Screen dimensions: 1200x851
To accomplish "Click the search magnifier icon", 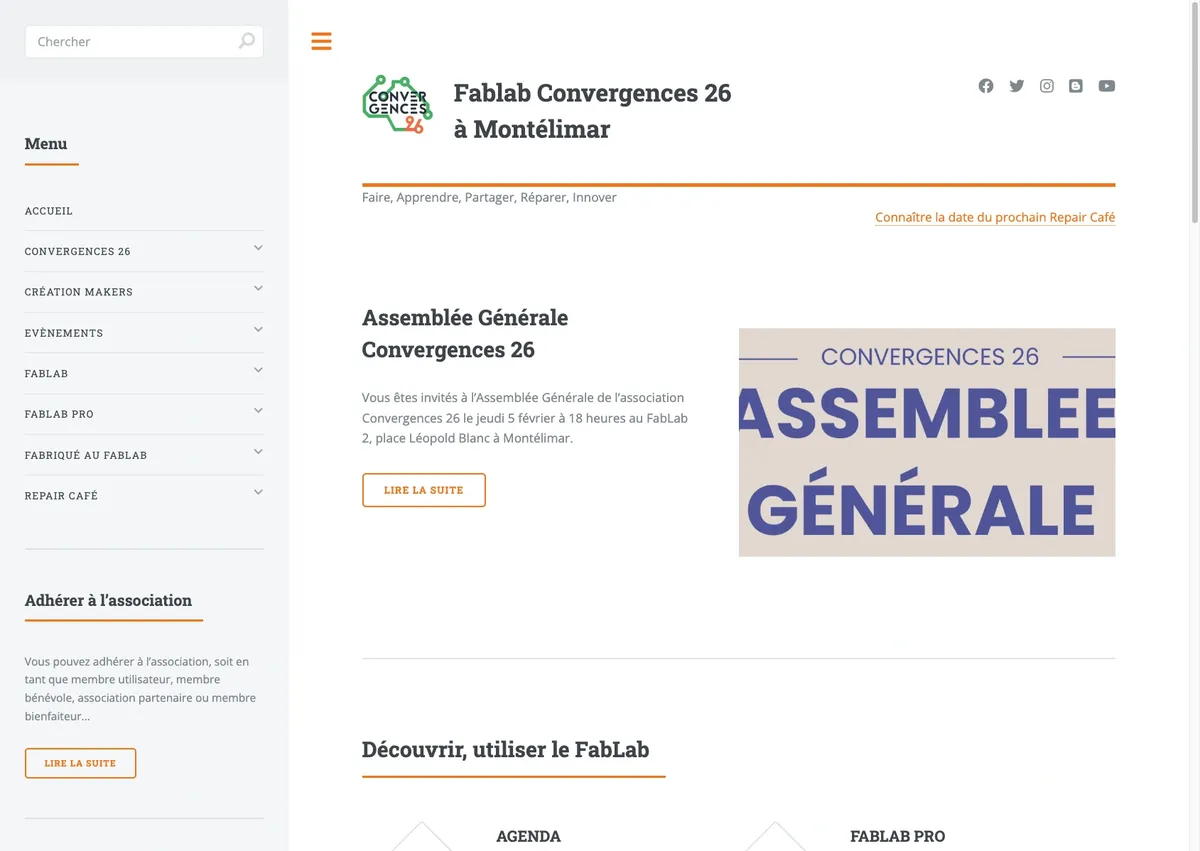I will point(246,41).
